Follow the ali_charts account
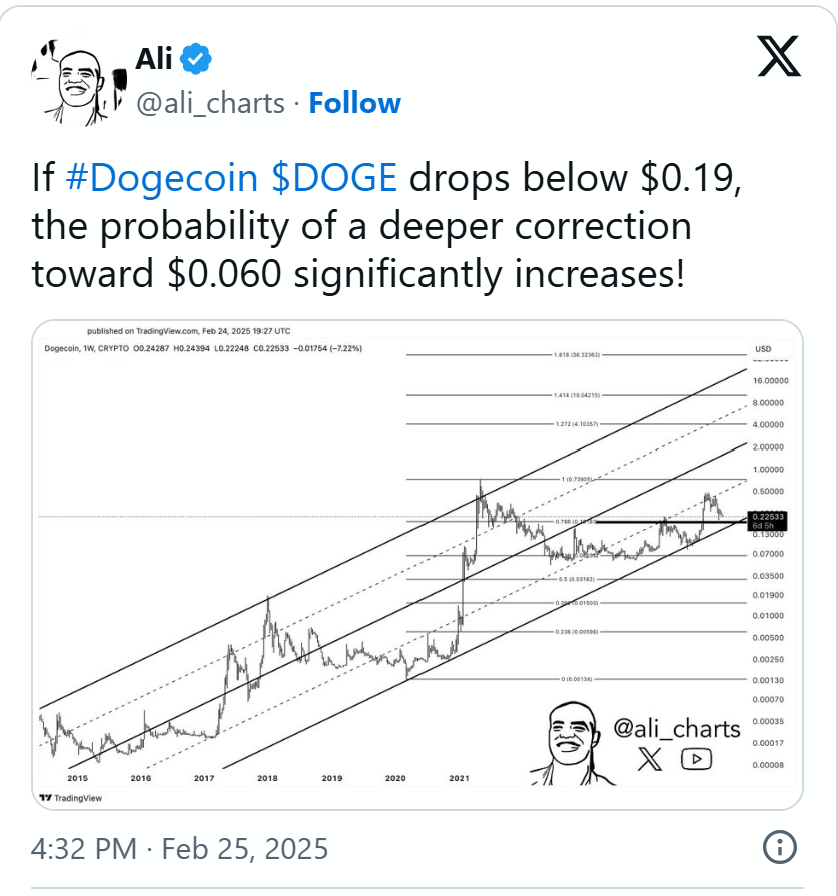This screenshot has width=838, height=896. click(355, 103)
